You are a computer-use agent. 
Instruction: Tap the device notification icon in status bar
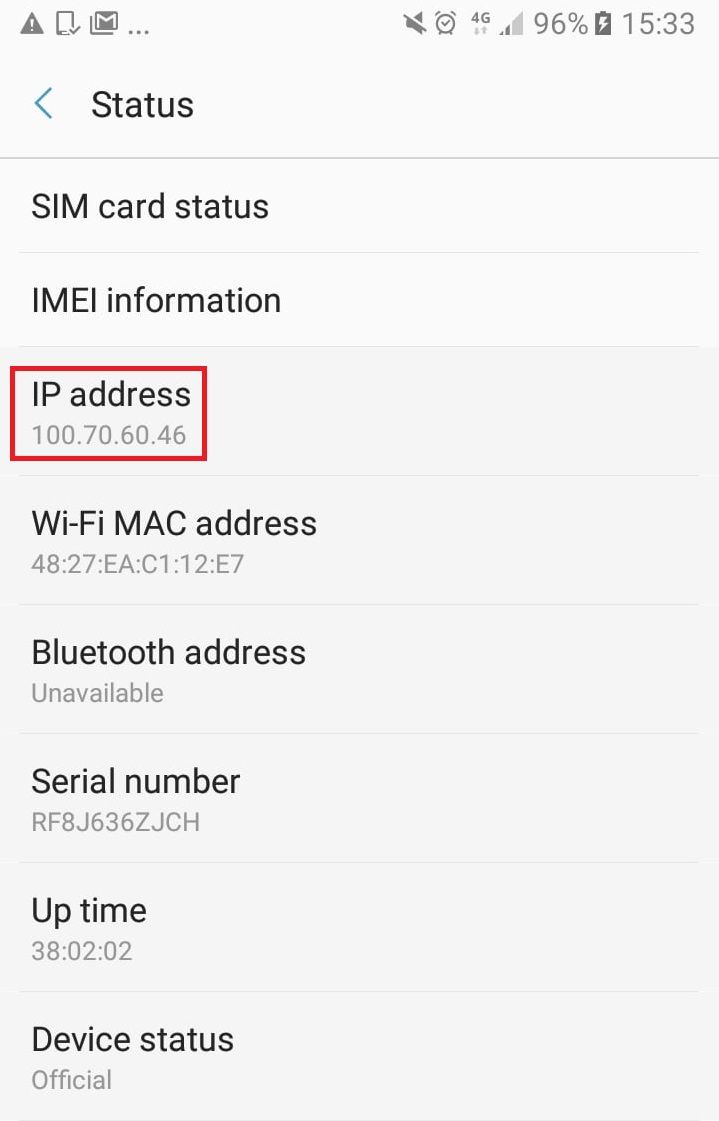67,24
